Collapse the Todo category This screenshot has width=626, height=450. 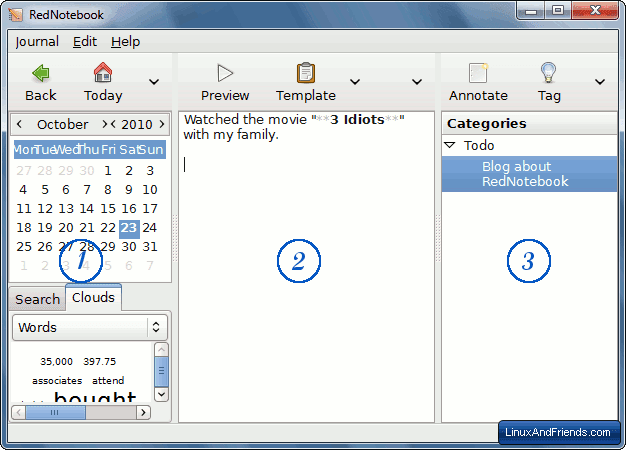point(450,145)
